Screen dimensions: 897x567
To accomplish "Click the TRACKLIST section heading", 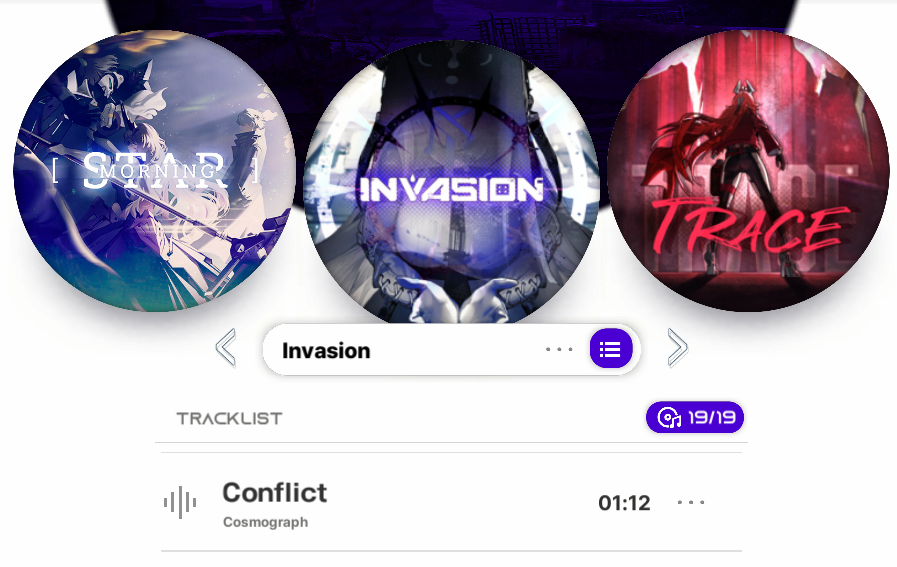I will [229, 419].
